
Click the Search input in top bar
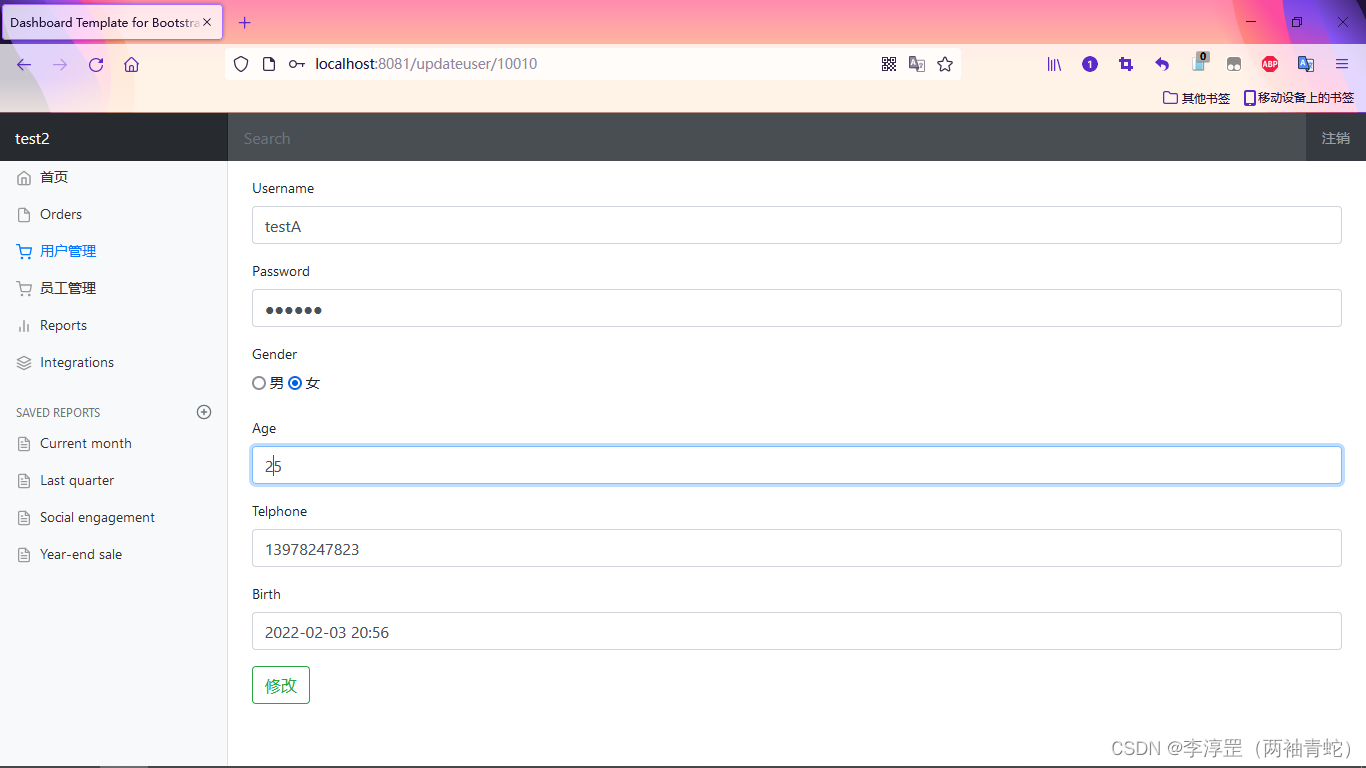pos(767,138)
